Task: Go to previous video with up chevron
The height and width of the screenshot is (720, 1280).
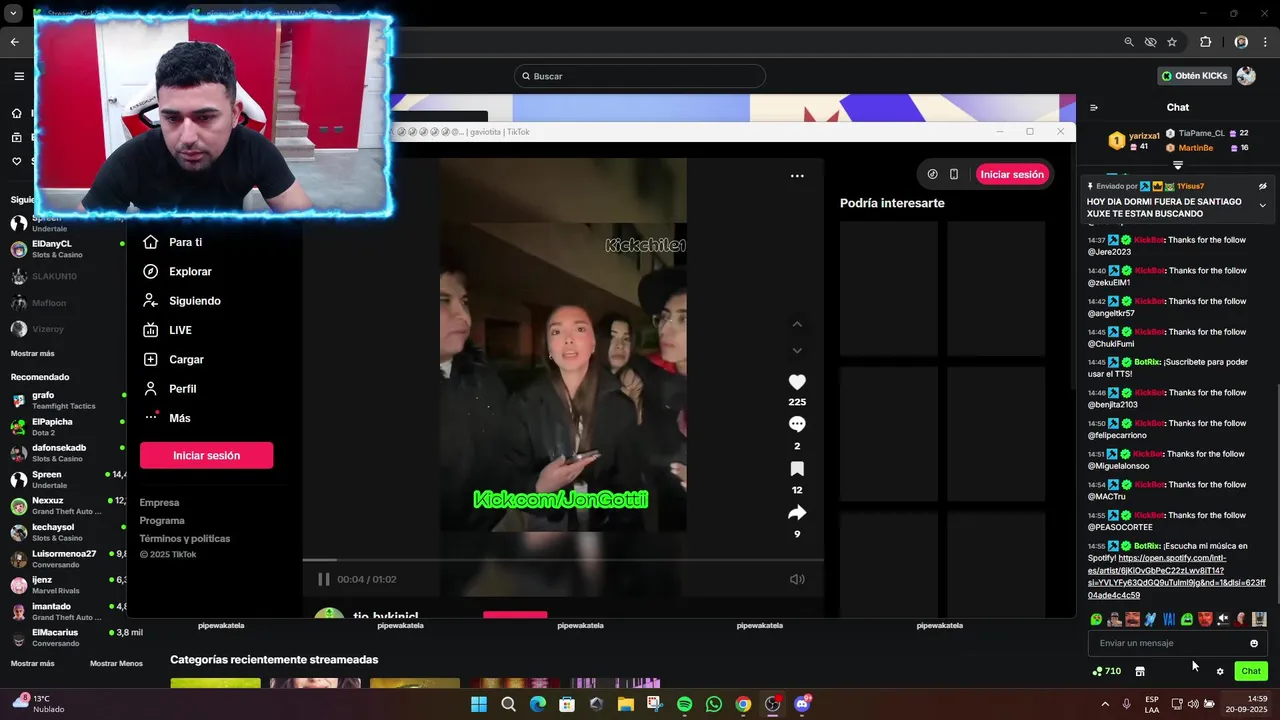Action: (797, 324)
